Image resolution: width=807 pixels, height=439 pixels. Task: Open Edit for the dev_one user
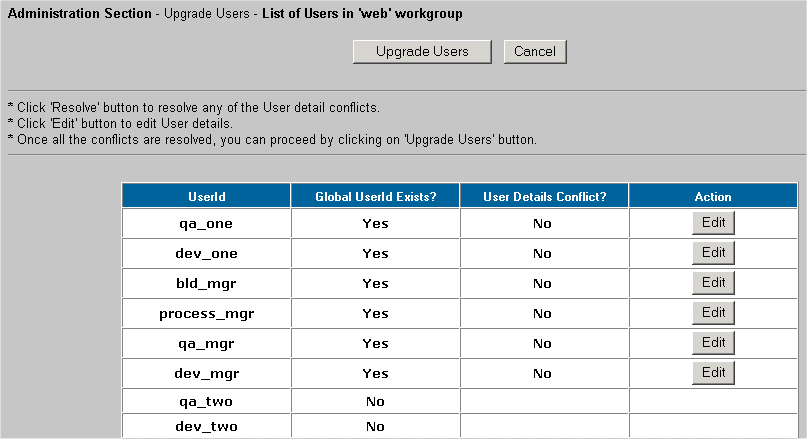point(713,253)
